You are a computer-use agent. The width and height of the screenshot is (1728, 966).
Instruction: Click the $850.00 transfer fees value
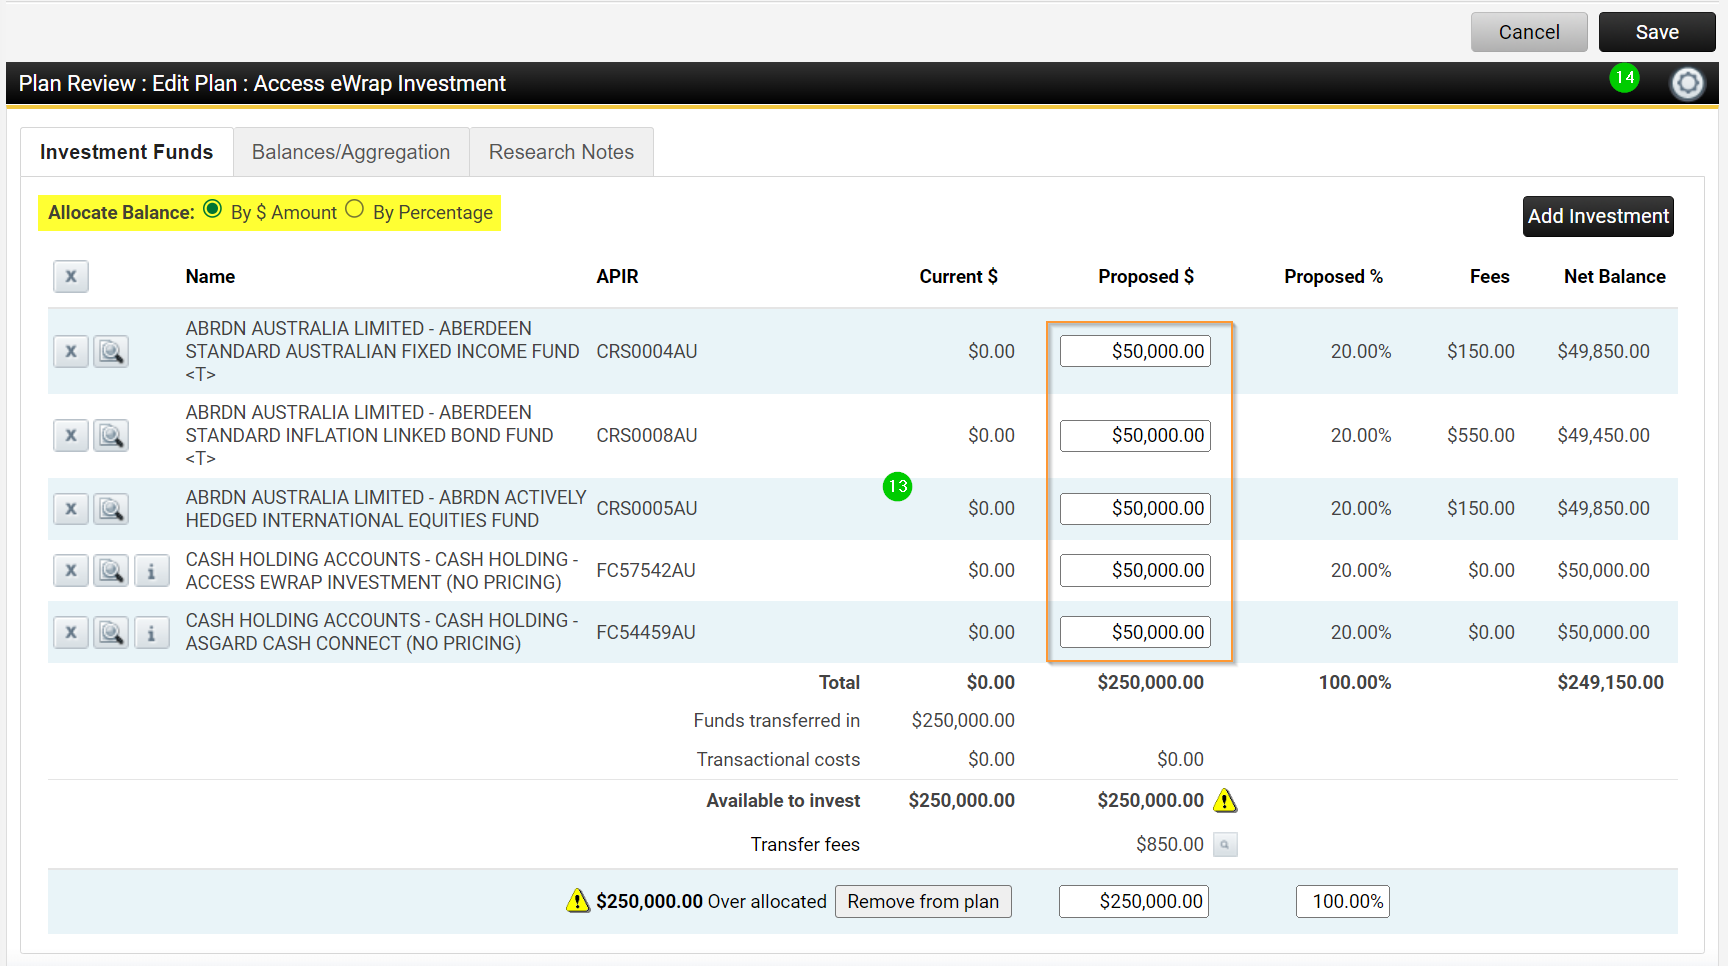1170,844
